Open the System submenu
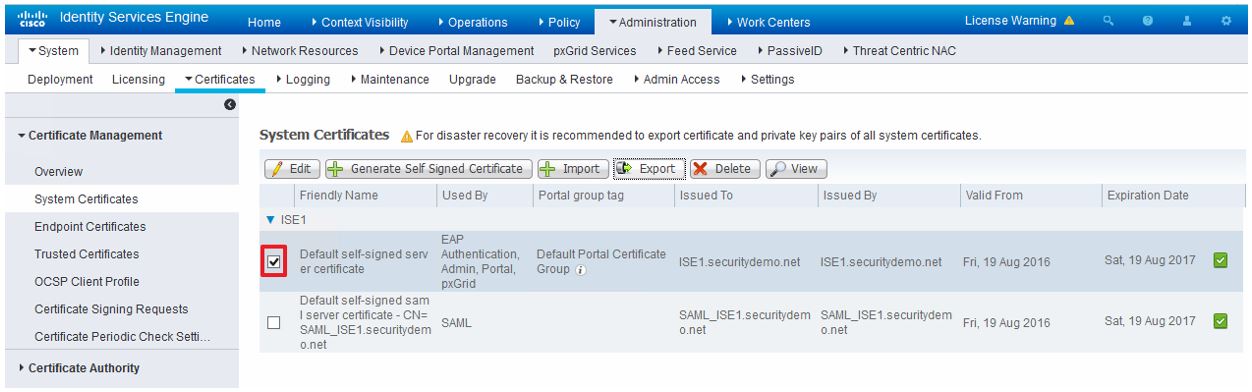Viewport: 1252px width, 392px height. pyautogui.click(x=54, y=51)
